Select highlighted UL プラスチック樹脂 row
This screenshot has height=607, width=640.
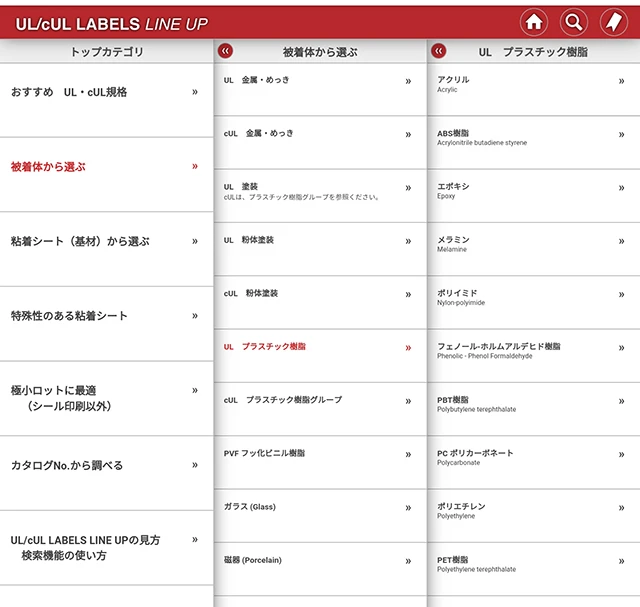(320, 356)
